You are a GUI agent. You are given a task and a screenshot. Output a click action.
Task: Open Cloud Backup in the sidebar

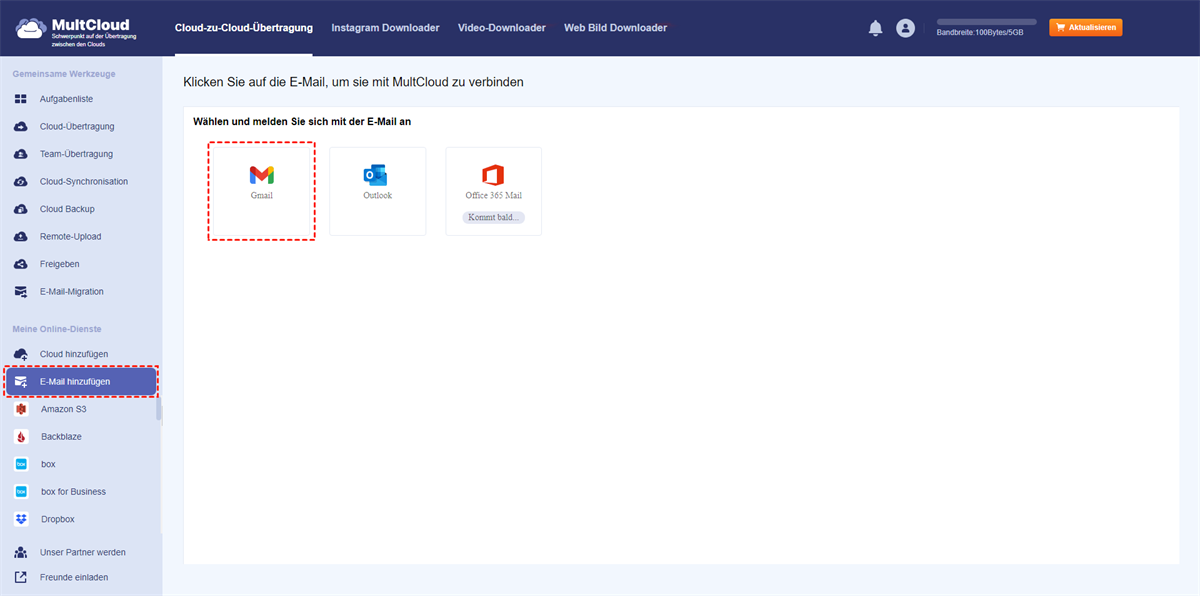(x=67, y=209)
